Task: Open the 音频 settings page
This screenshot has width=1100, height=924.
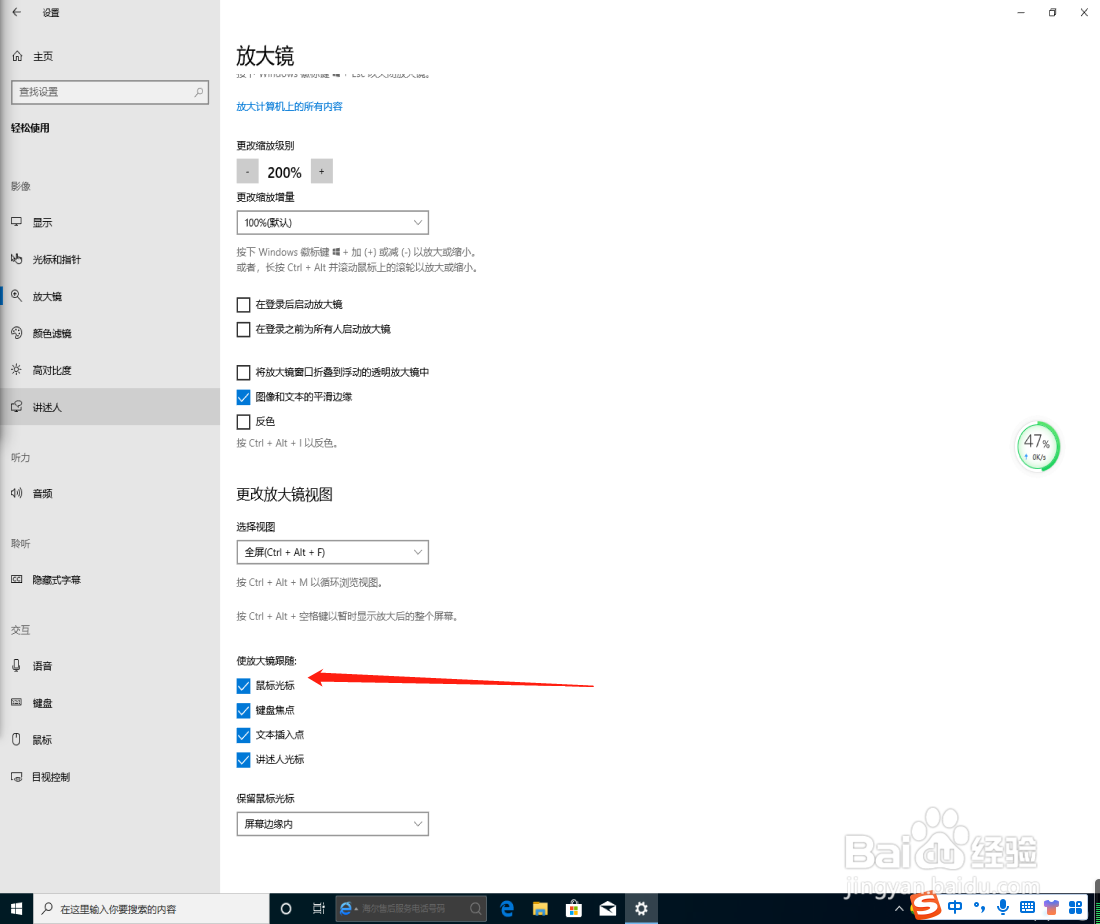Action: coord(110,493)
